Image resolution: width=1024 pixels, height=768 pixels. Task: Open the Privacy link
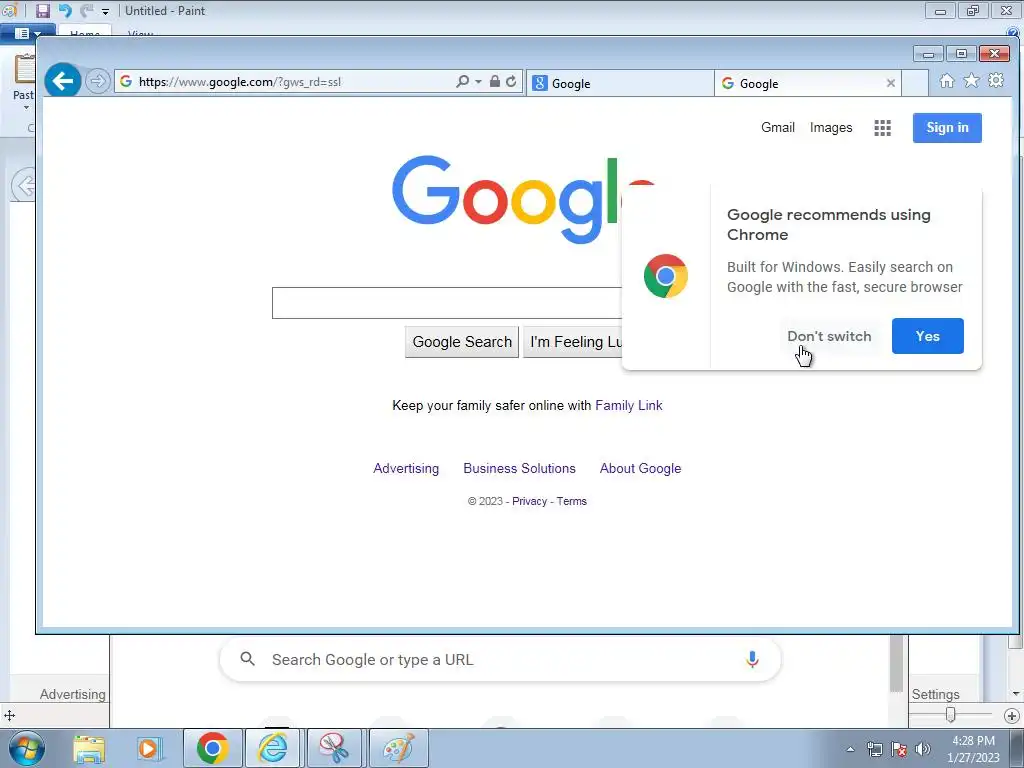click(529, 501)
